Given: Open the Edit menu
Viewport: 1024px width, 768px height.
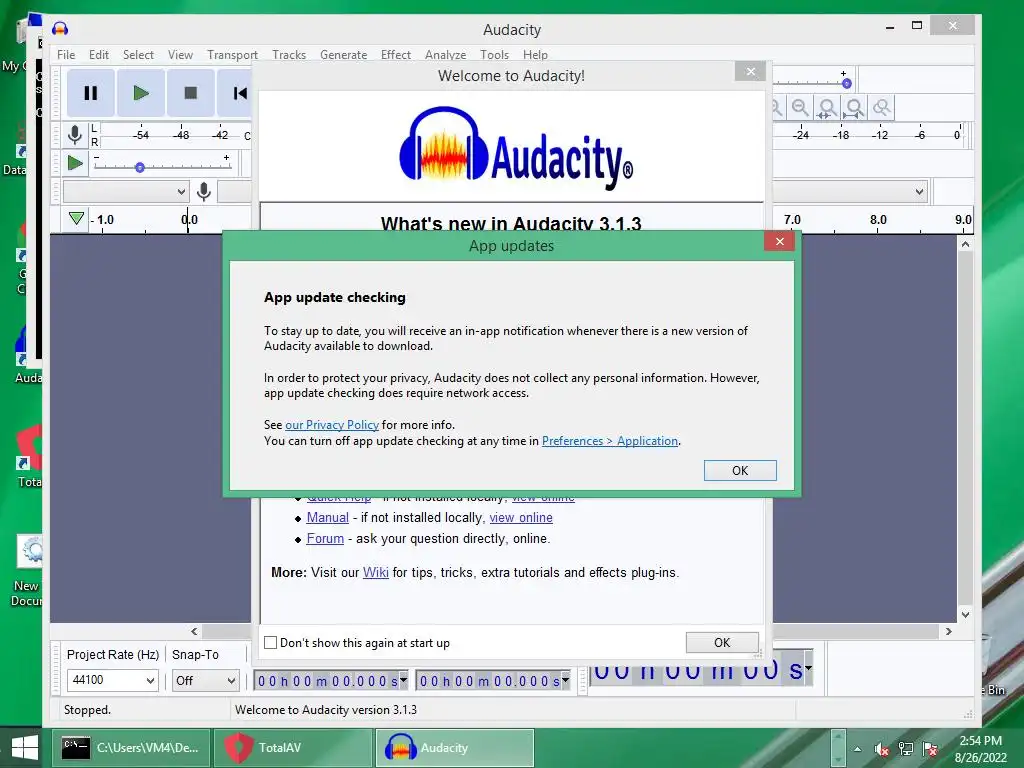Looking at the screenshot, I should [x=99, y=55].
